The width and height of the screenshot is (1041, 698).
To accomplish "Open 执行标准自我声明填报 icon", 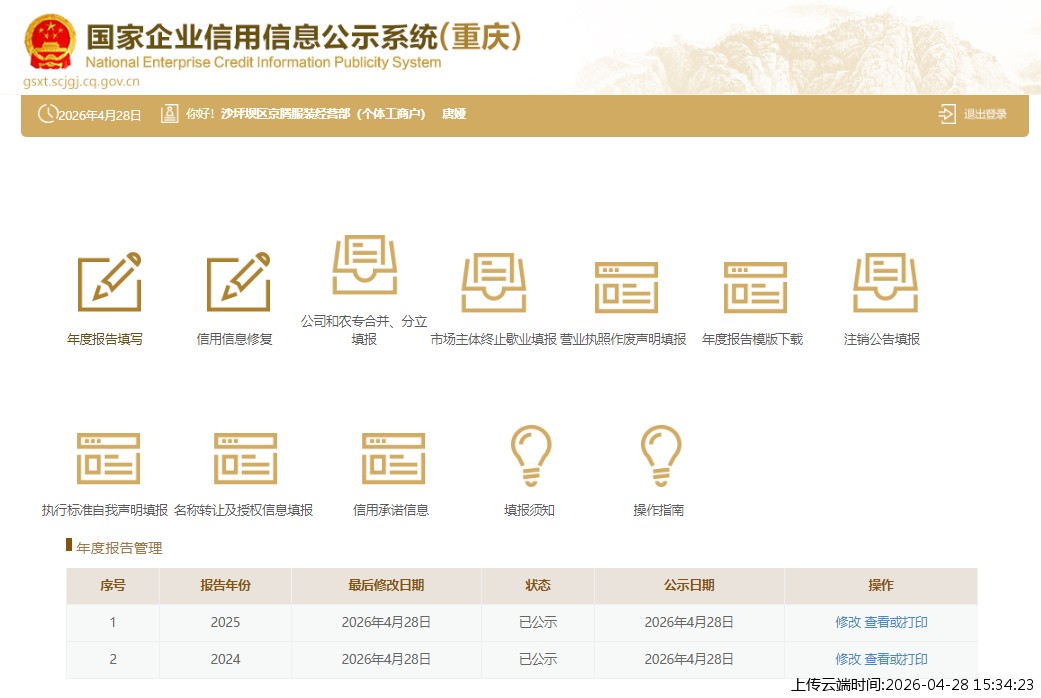I will coord(108,458).
